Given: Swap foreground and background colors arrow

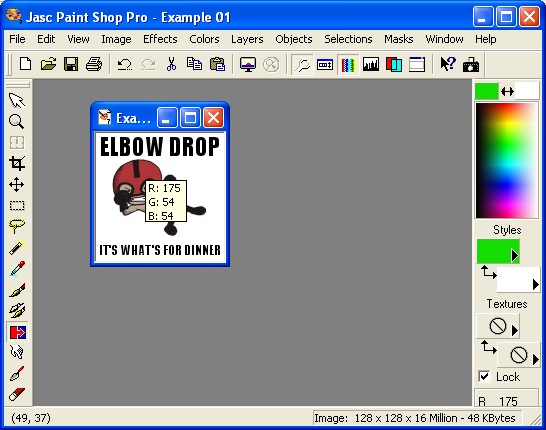Looking at the screenshot, I should pyautogui.click(x=507, y=92).
